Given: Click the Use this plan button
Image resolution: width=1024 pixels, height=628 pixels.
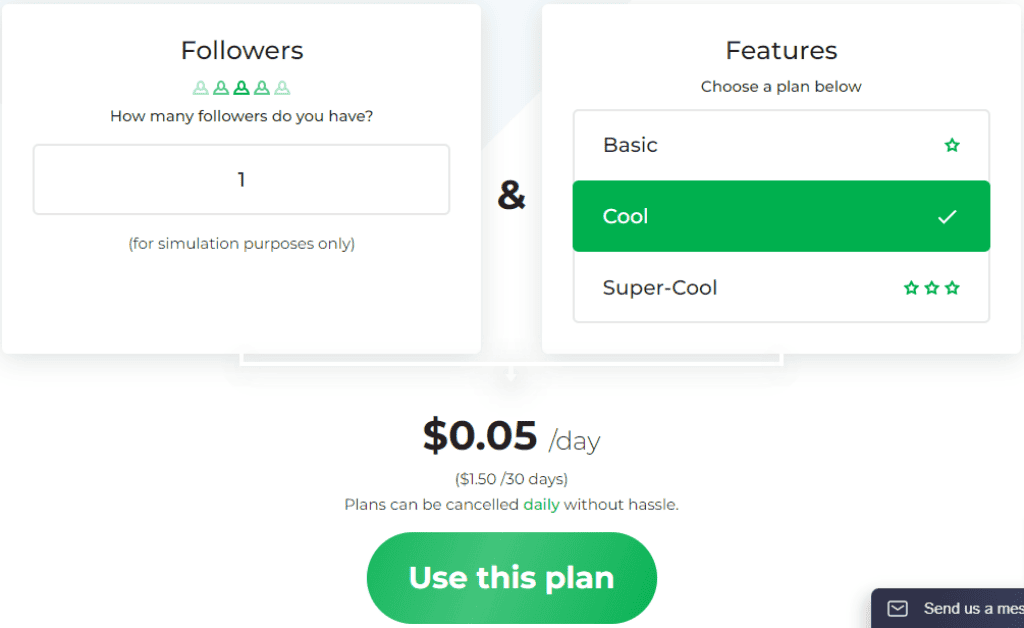Looking at the screenshot, I should point(511,578).
